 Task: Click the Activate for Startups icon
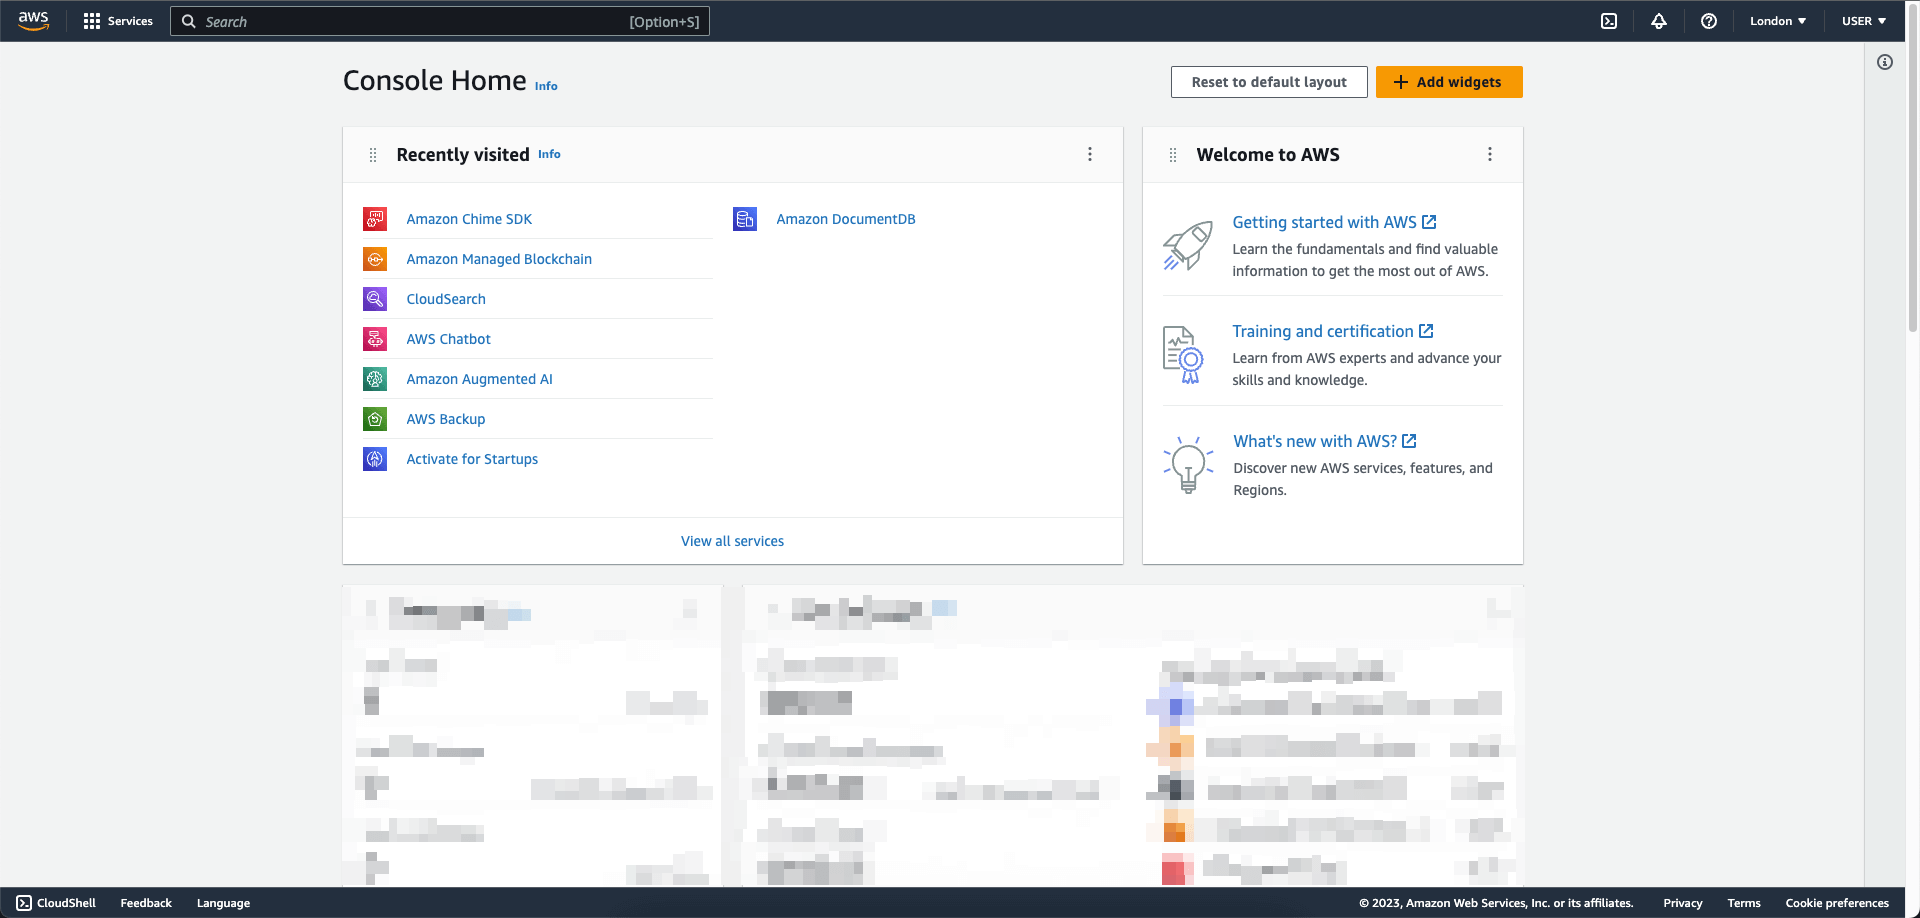(x=375, y=459)
